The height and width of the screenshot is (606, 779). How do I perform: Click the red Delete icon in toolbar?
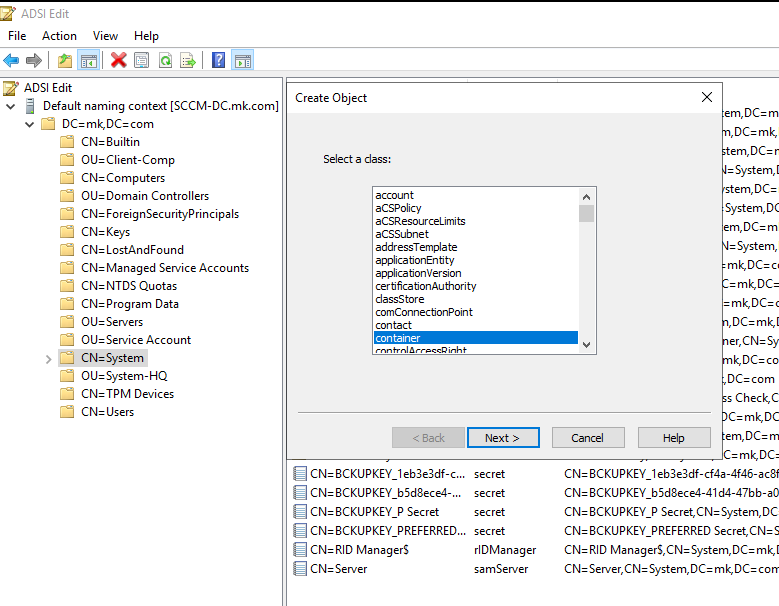pos(119,60)
